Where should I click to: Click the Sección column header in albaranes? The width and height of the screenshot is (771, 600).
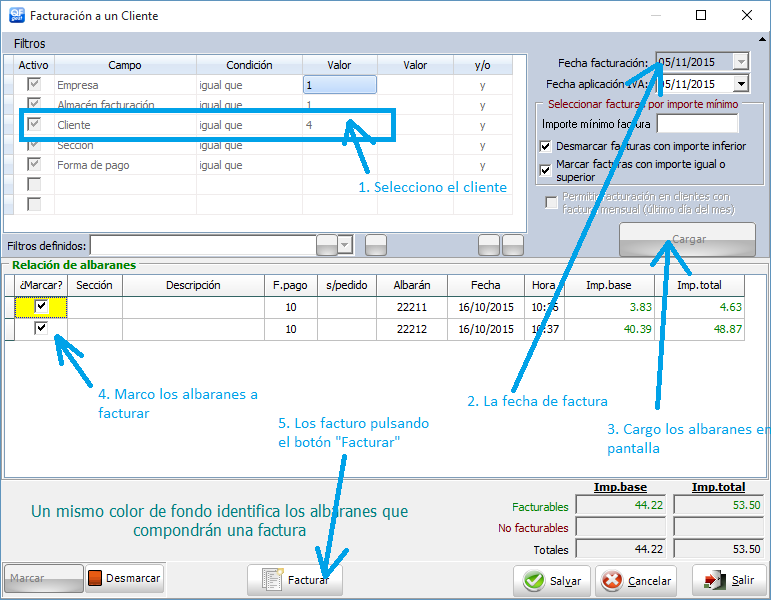tap(94, 285)
